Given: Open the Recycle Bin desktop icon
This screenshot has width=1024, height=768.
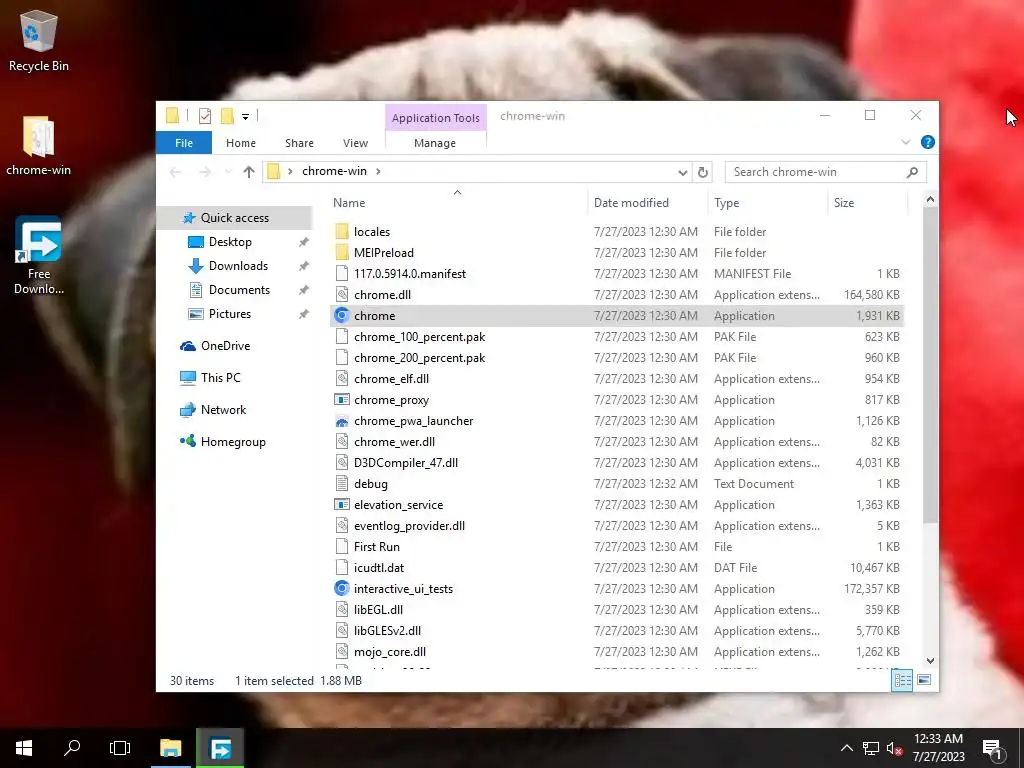Looking at the screenshot, I should [x=39, y=40].
